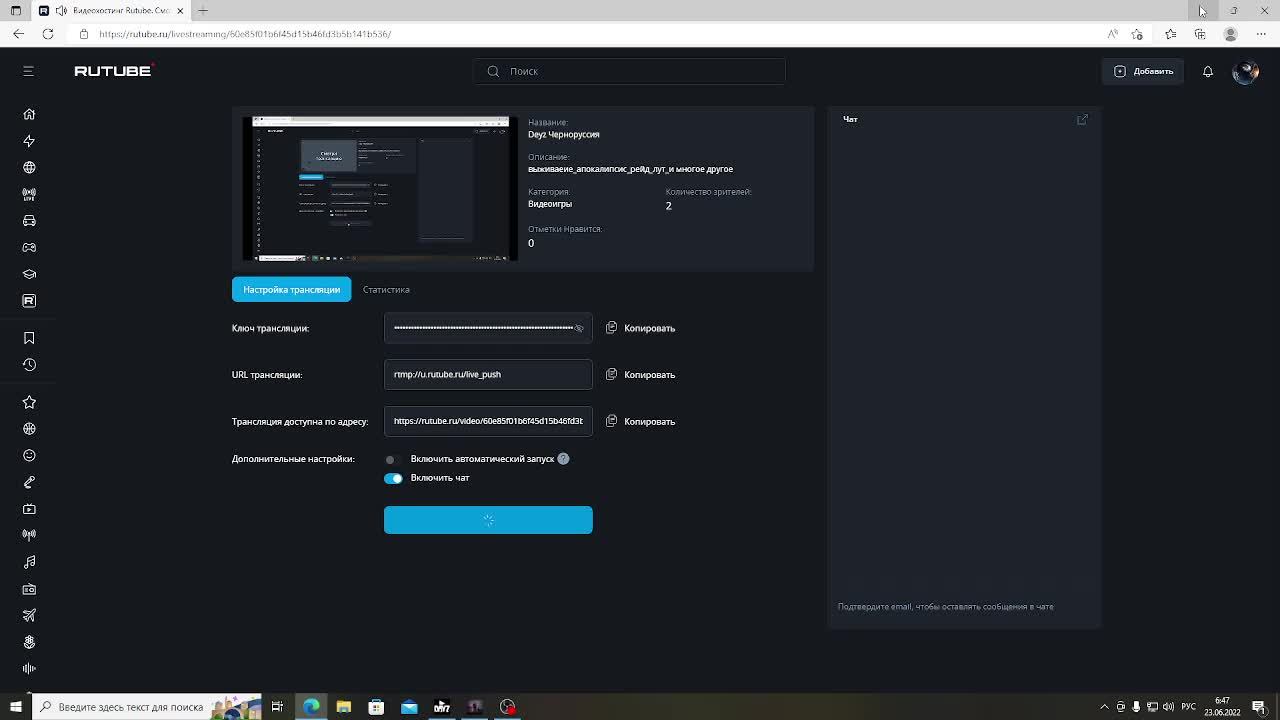This screenshot has width=1280, height=720.
Task: Open the Mail app in taskbar
Action: click(409, 707)
